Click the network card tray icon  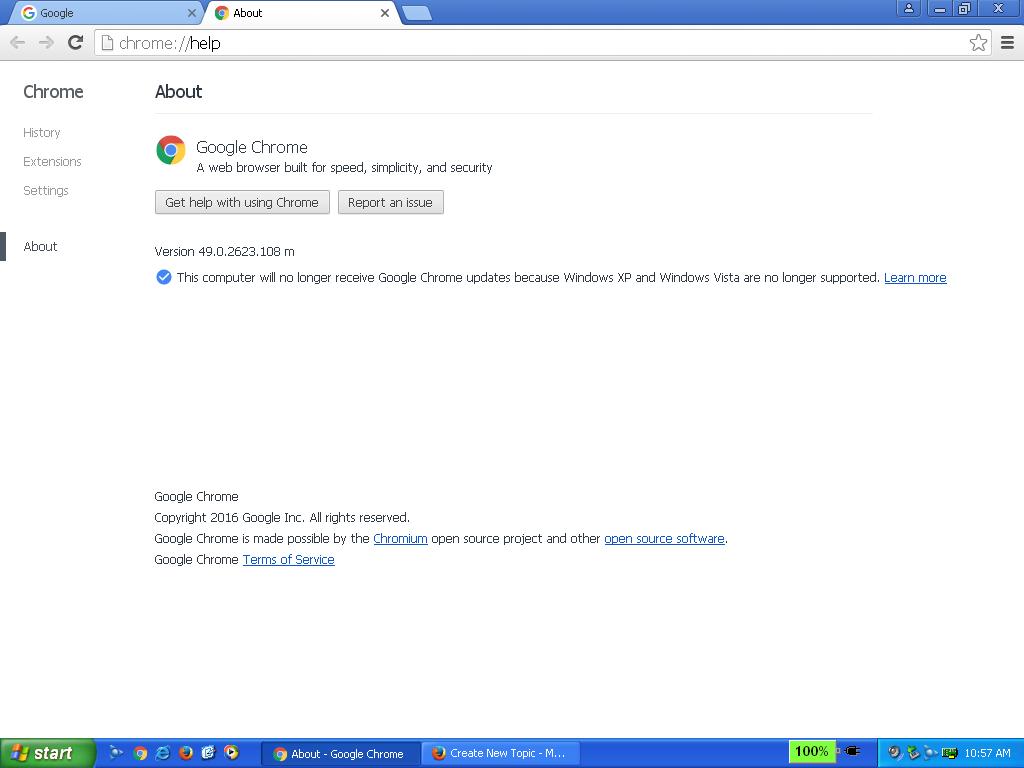(950, 753)
